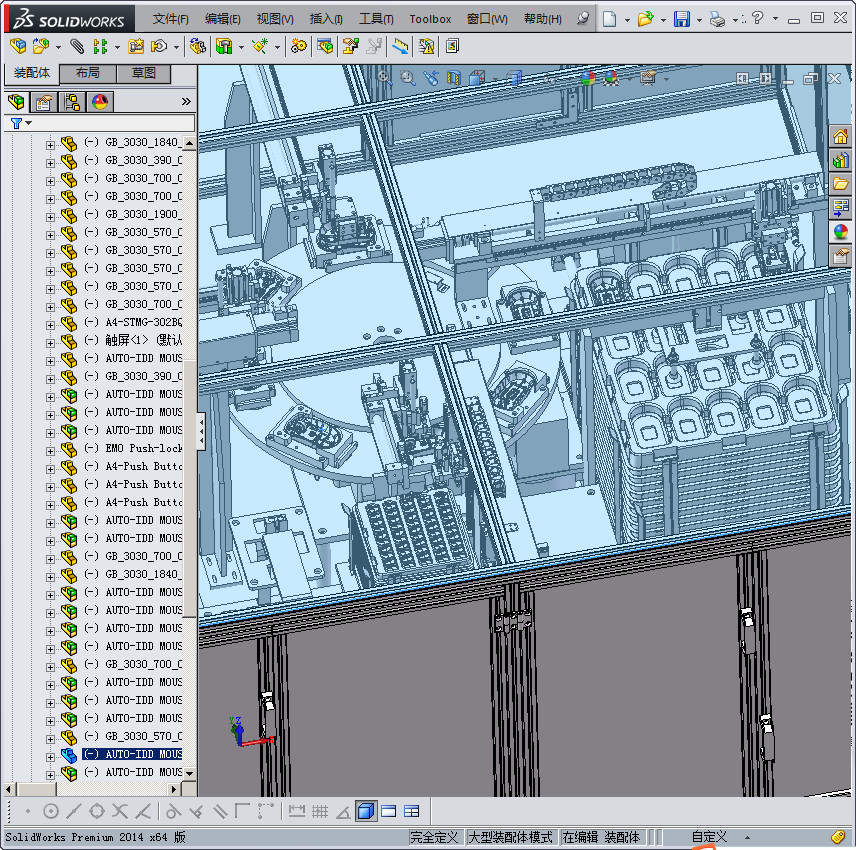This screenshot has height=850, width=856.
Task: Select the Circle sketch tool icon
Action: [x=49, y=810]
